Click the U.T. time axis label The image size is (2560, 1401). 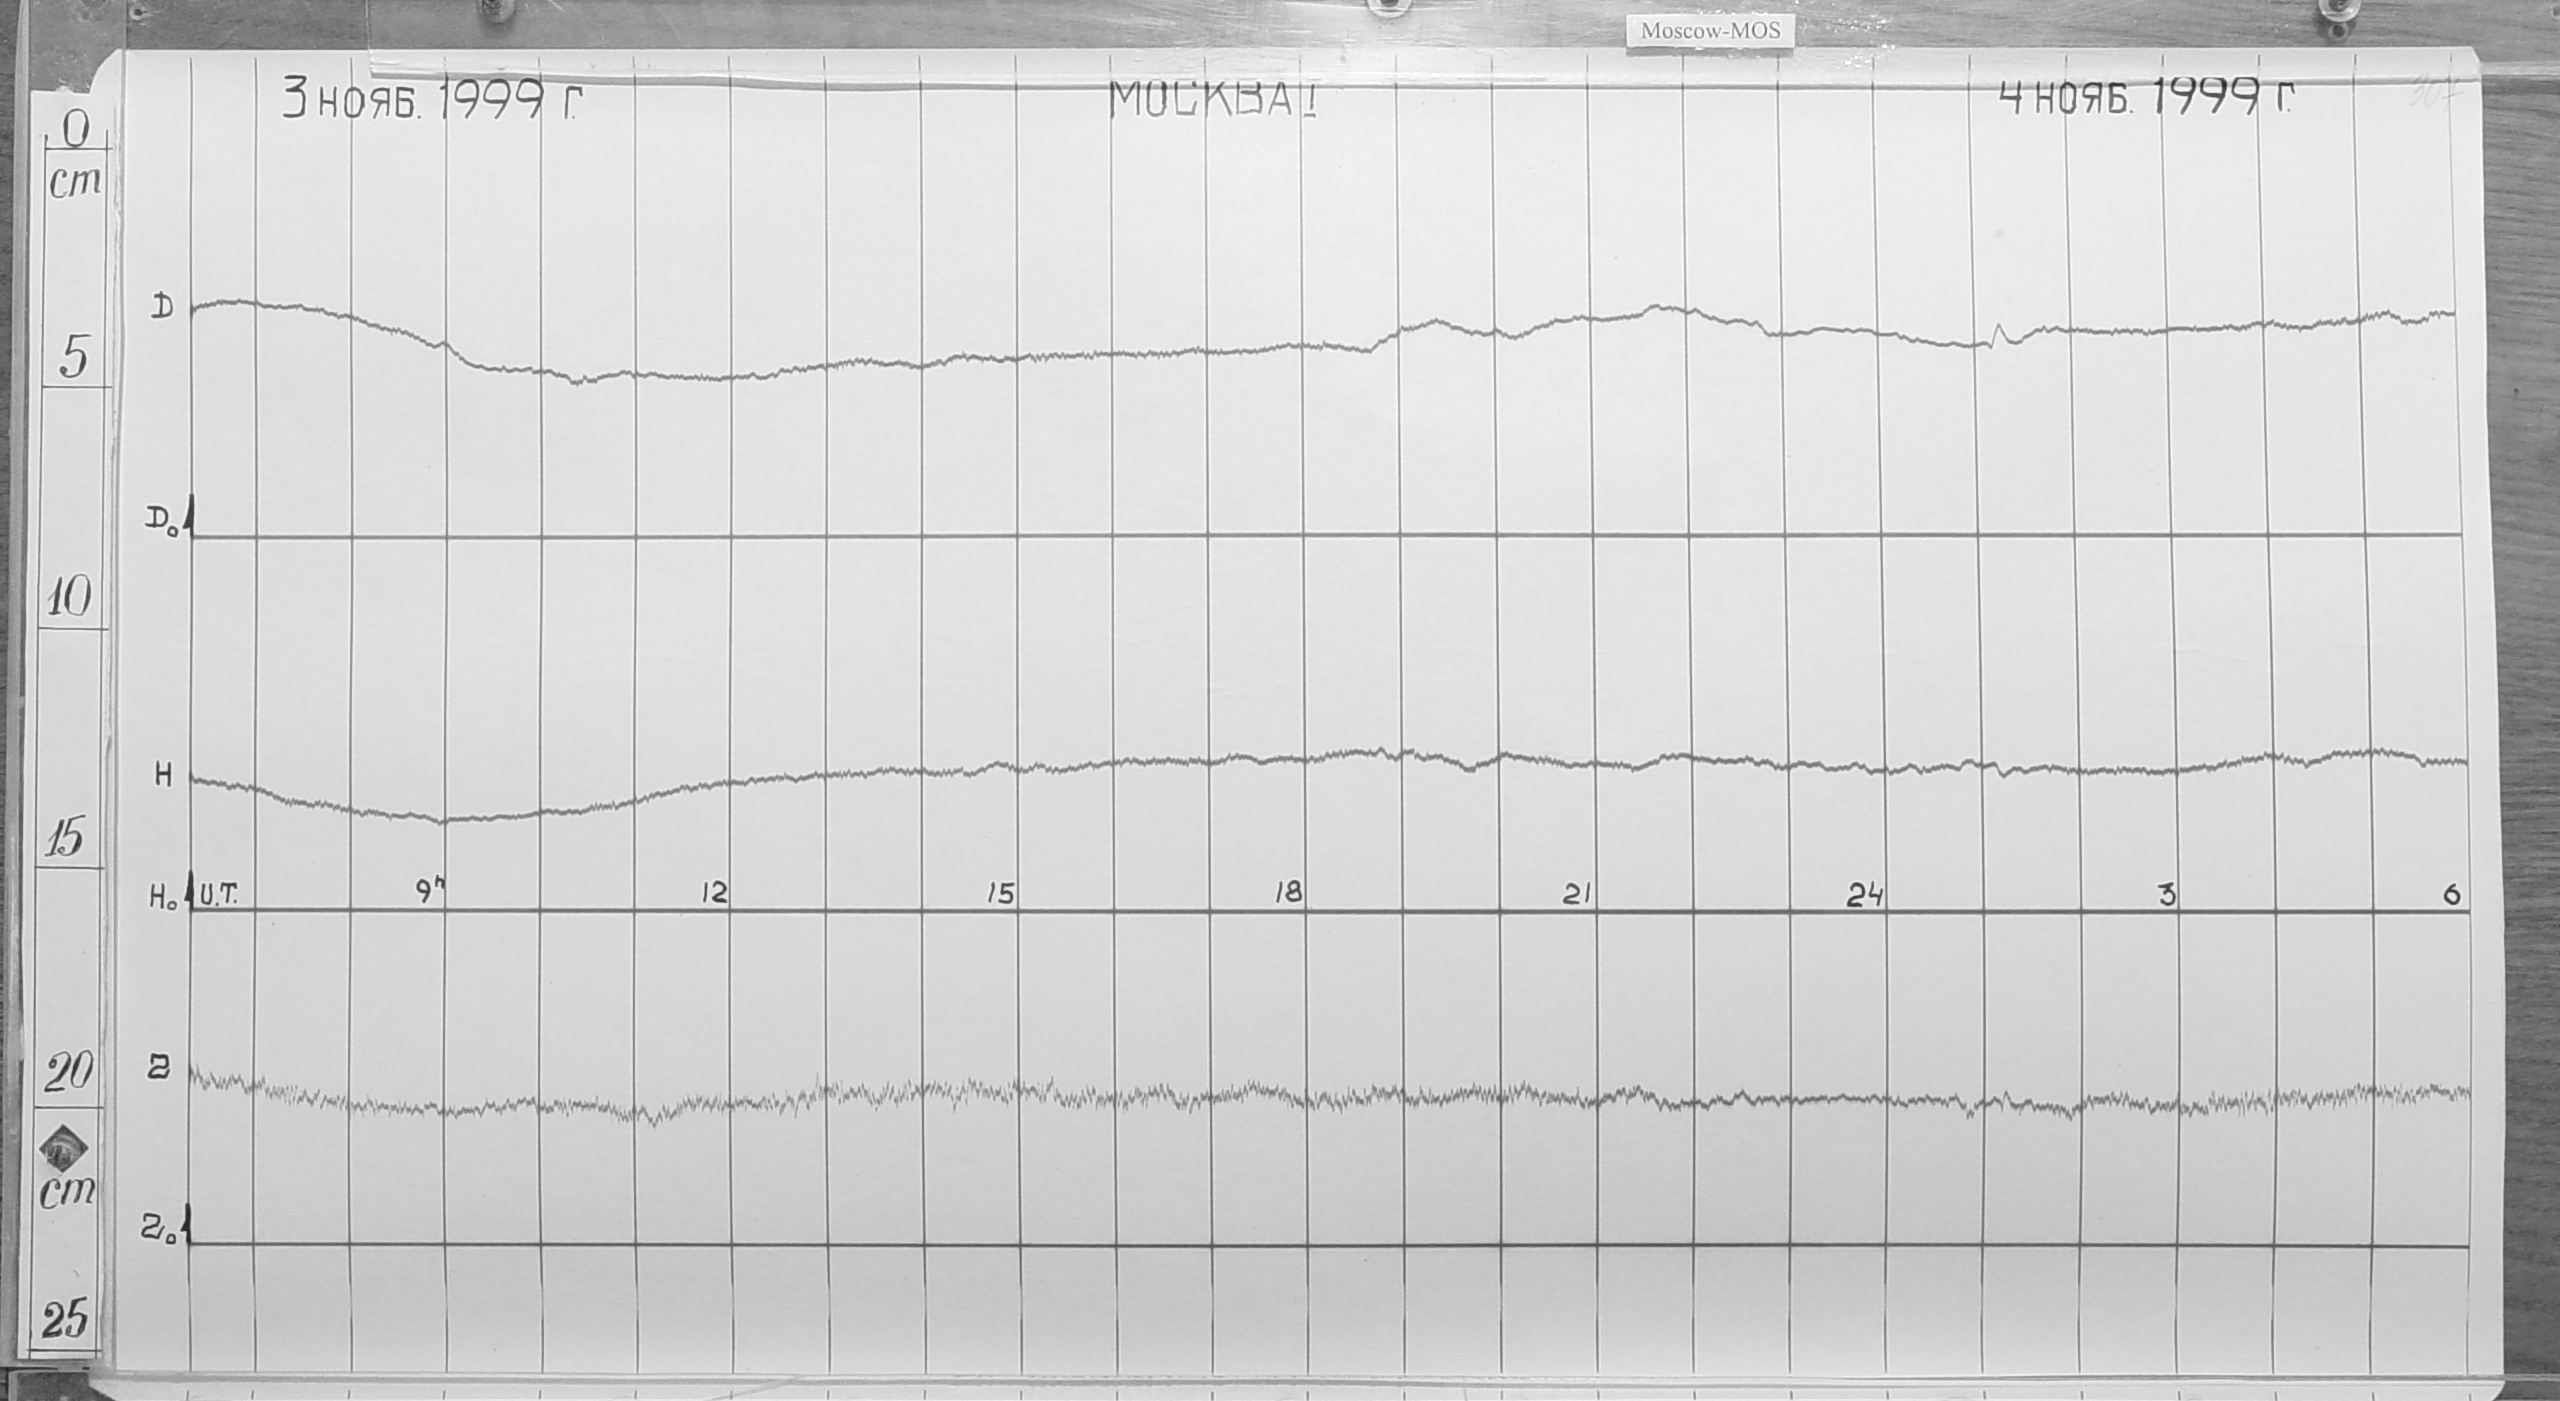coord(217,896)
